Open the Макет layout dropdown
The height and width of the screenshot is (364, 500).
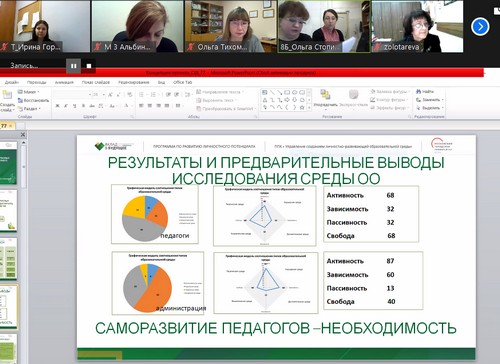coord(29,92)
